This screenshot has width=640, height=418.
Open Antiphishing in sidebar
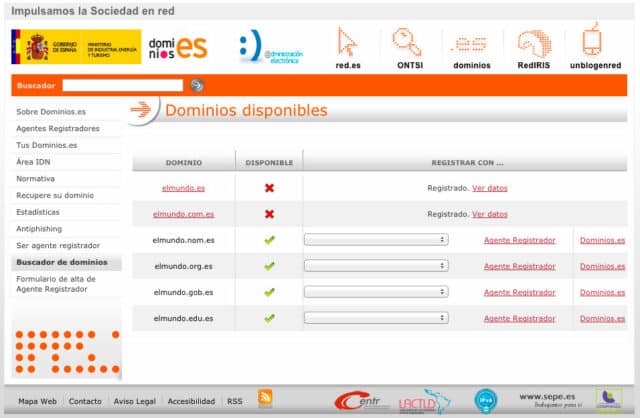click(39, 229)
